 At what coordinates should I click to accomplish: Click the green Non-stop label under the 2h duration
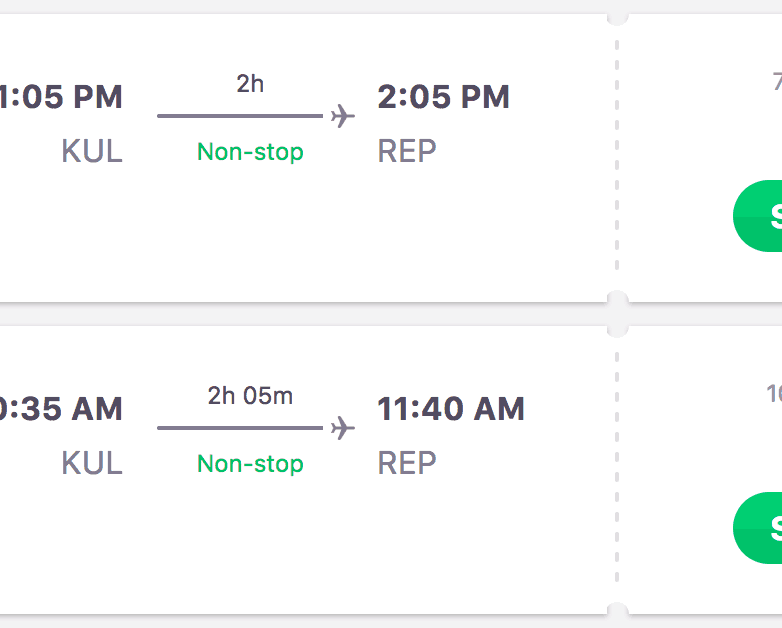coord(250,152)
